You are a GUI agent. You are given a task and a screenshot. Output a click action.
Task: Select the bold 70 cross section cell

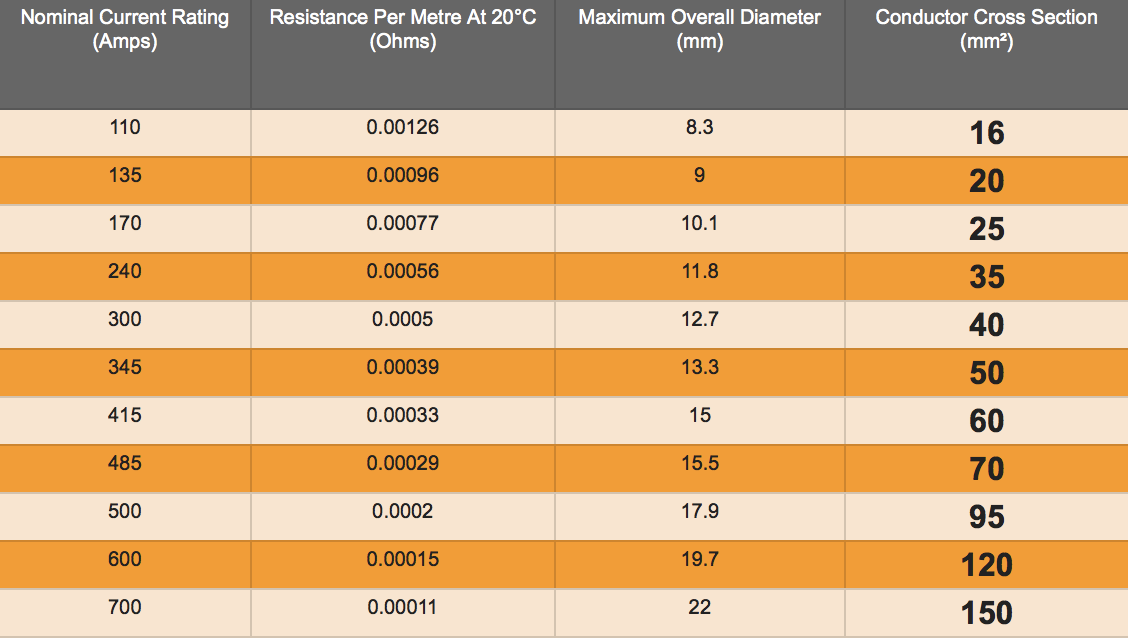click(x=986, y=469)
